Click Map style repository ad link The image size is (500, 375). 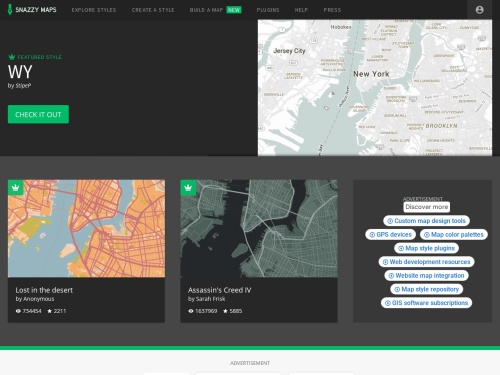(x=426, y=289)
